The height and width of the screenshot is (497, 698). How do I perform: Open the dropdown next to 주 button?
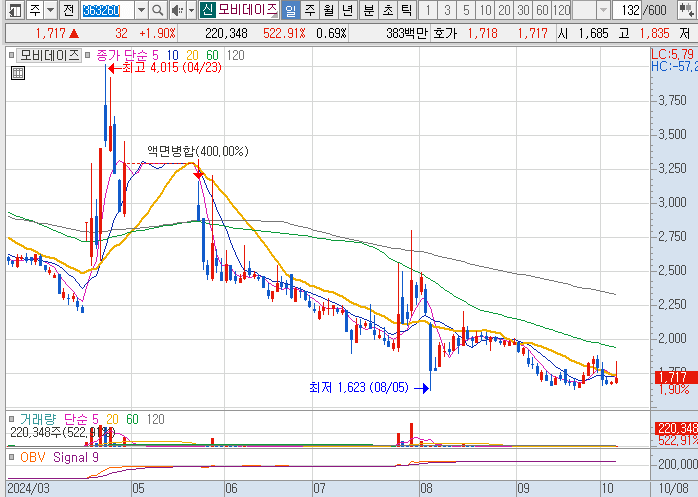(x=51, y=10)
